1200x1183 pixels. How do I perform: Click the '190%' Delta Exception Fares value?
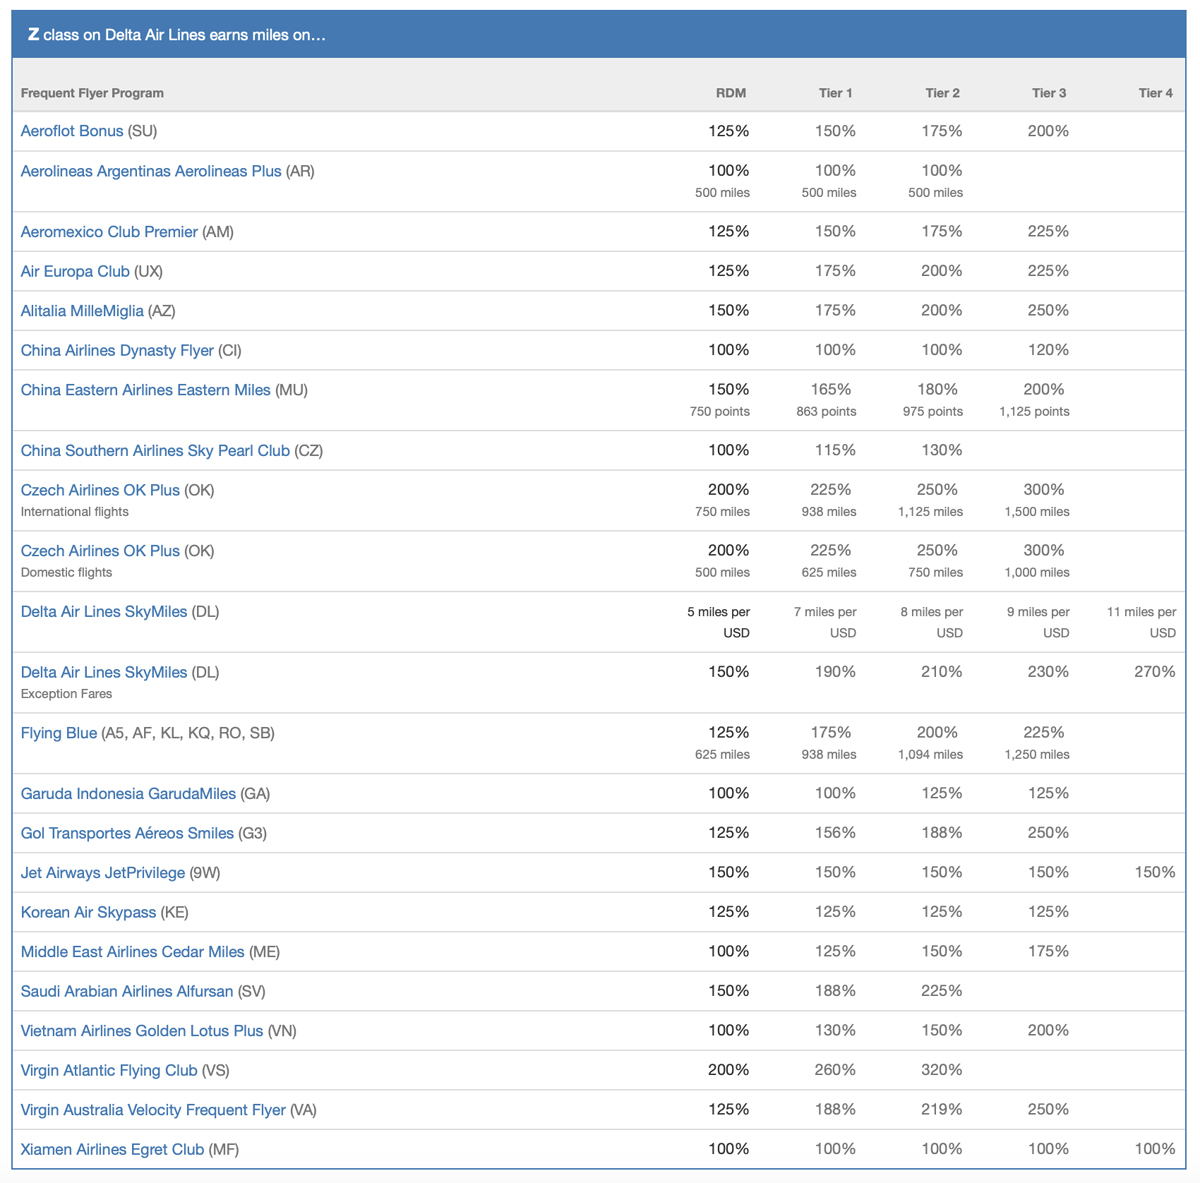tap(835, 672)
